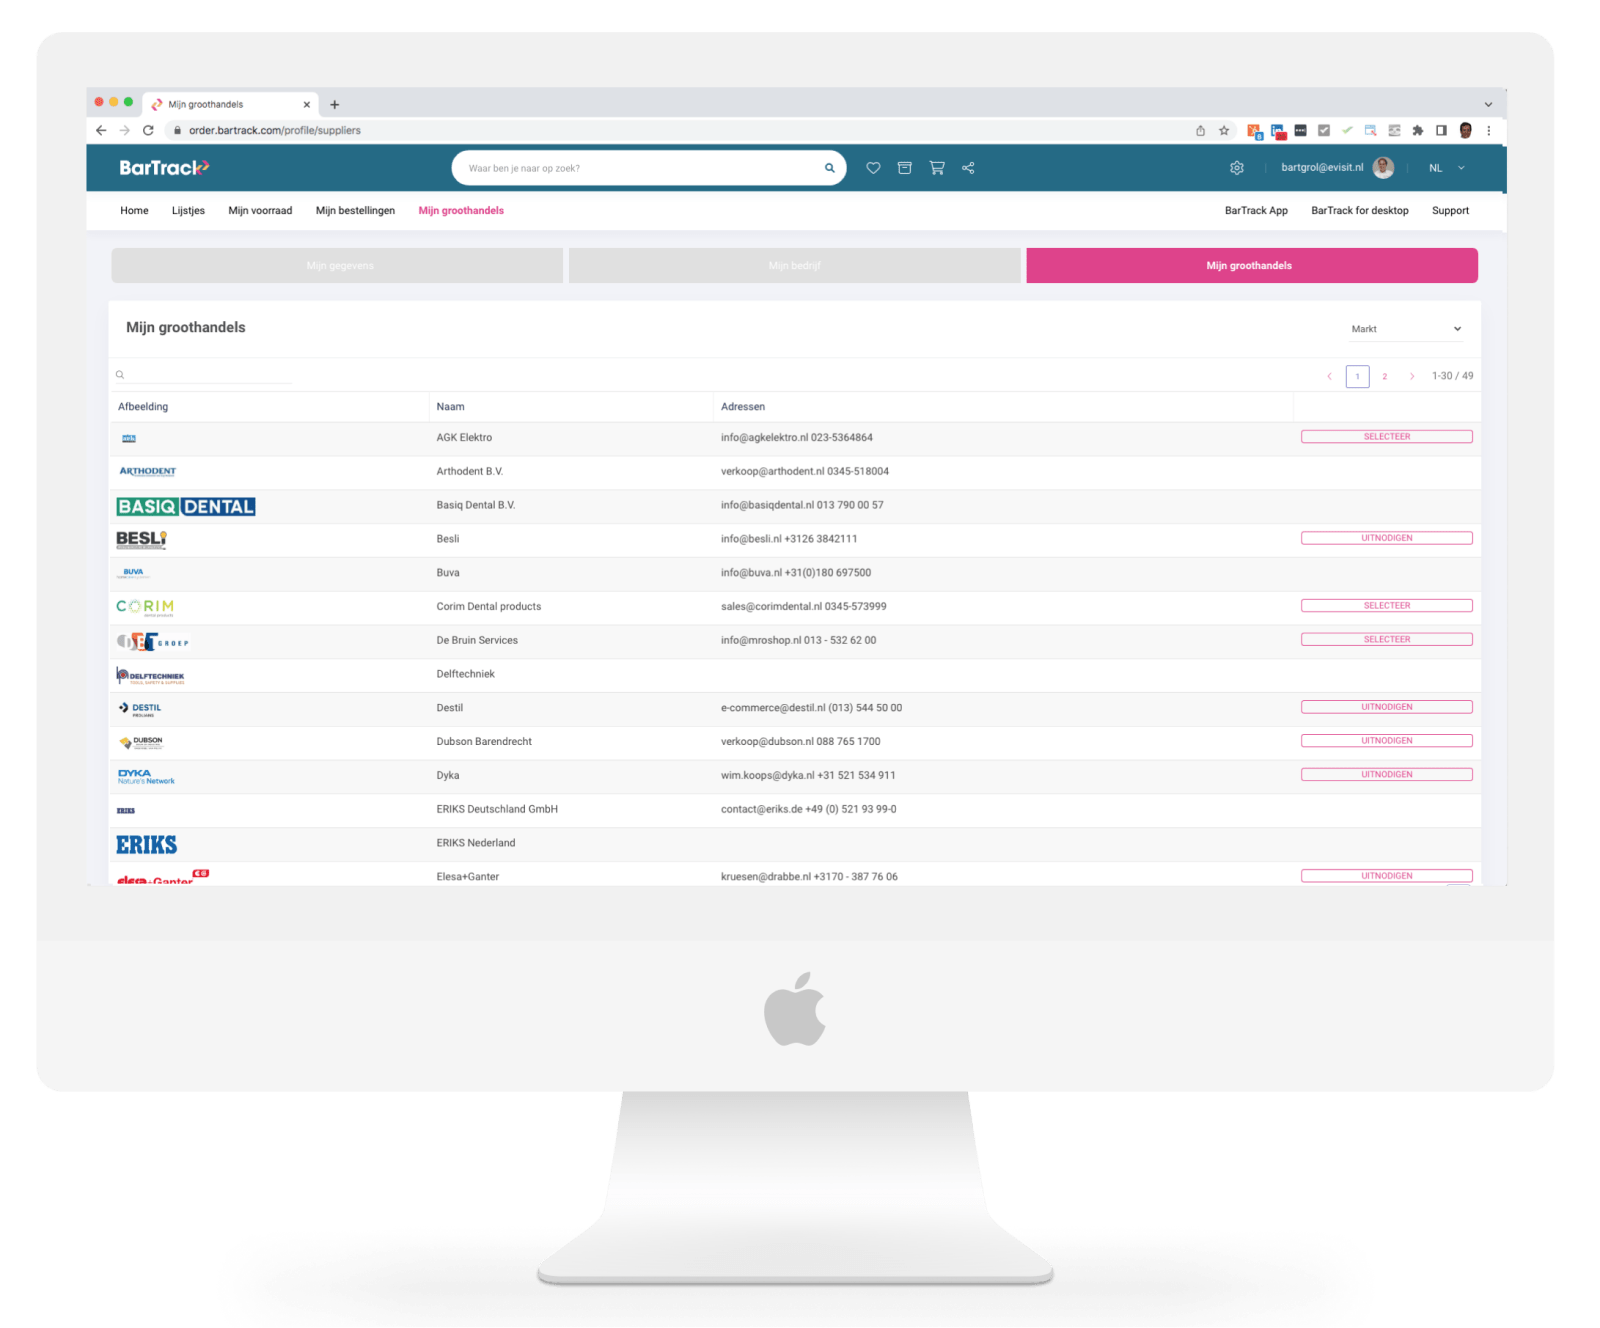1600x1328 pixels.
Task: Click the Arthodent logo image
Action: coord(148,471)
